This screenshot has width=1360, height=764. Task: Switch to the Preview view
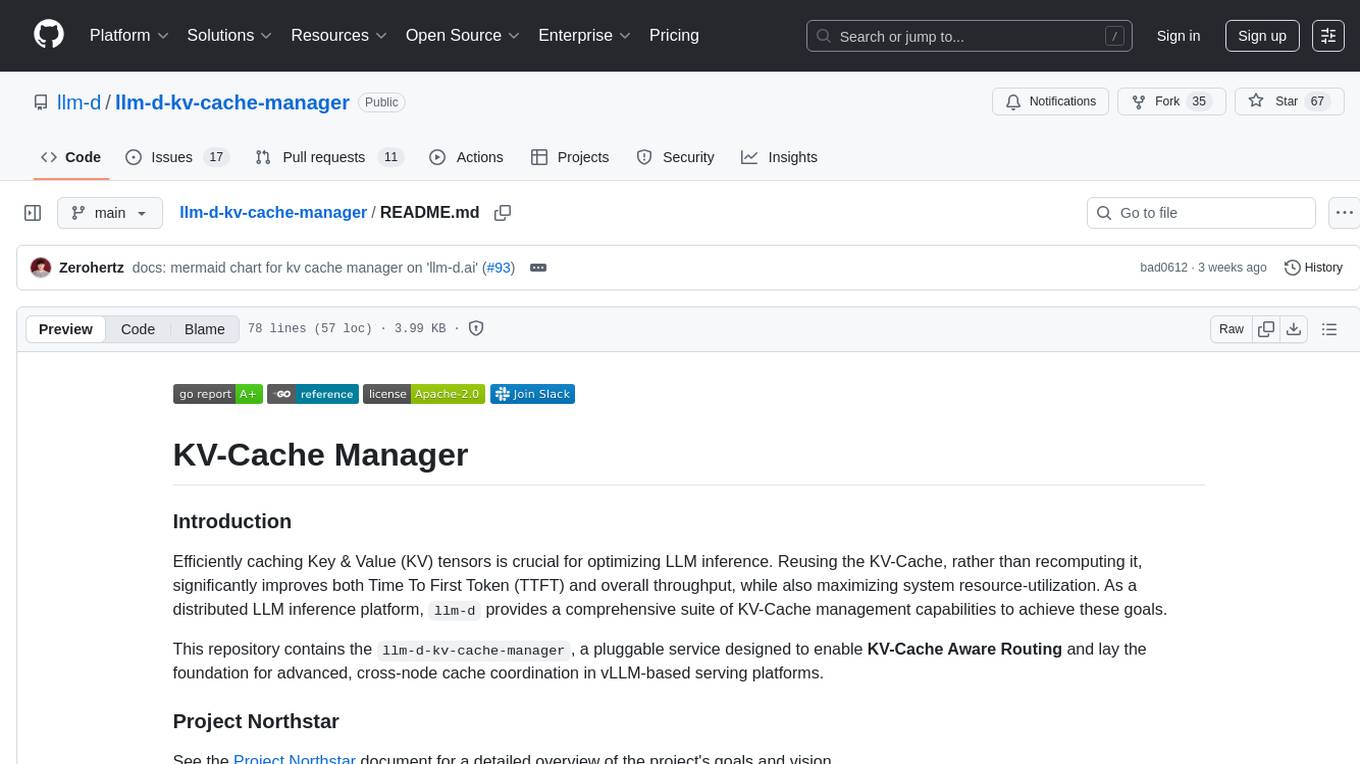click(66, 329)
